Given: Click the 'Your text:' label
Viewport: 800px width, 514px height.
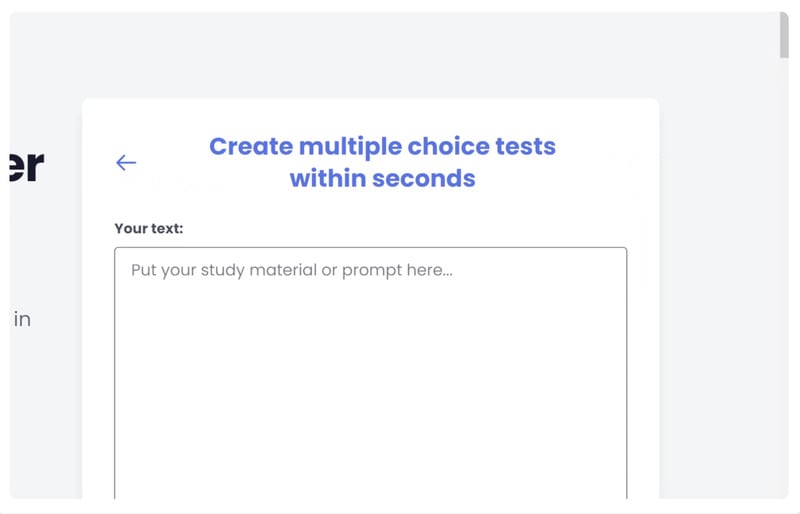Looking at the screenshot, I should pos(149,228).
